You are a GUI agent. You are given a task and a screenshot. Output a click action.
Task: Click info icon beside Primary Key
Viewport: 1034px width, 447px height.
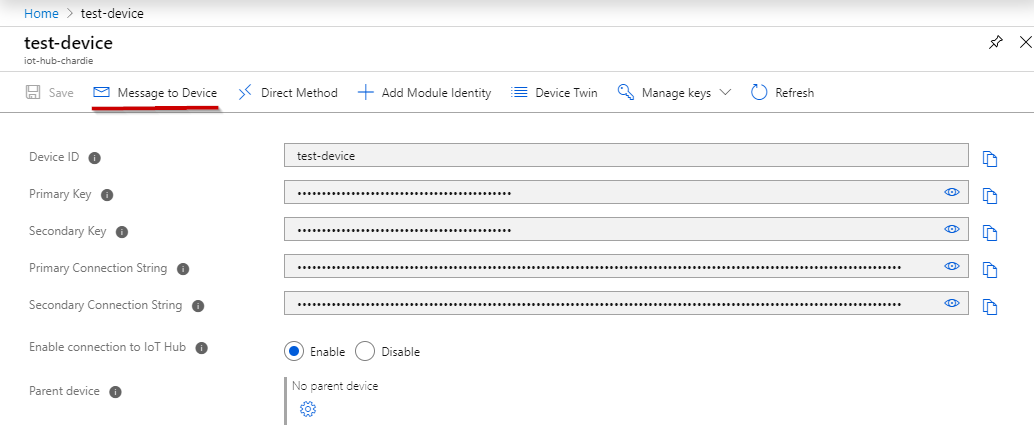(107, 195)
